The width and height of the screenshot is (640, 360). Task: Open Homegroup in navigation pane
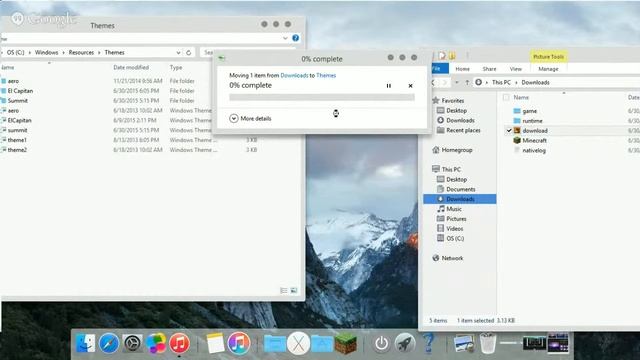point(452,150)
